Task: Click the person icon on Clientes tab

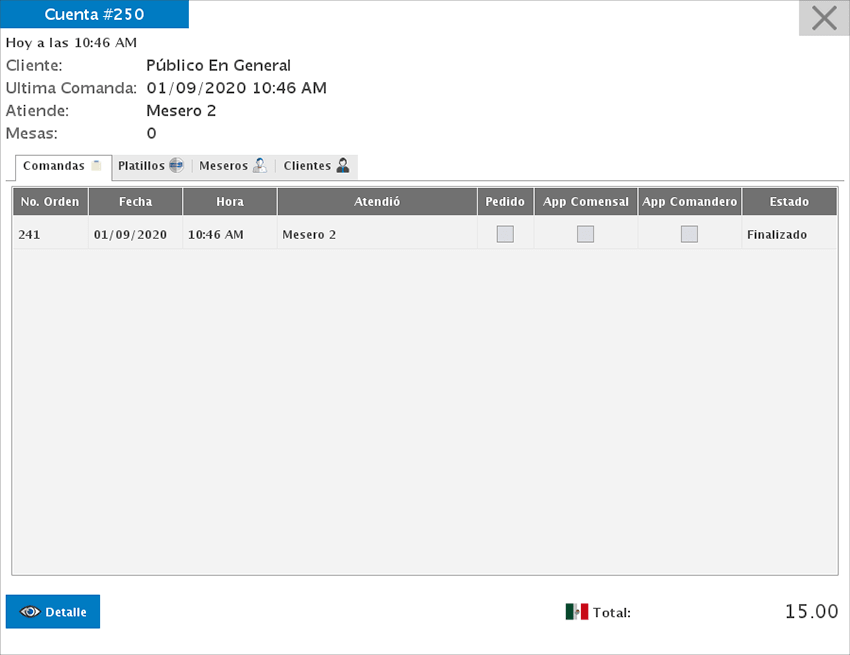Action: click(x=343, y=166)
